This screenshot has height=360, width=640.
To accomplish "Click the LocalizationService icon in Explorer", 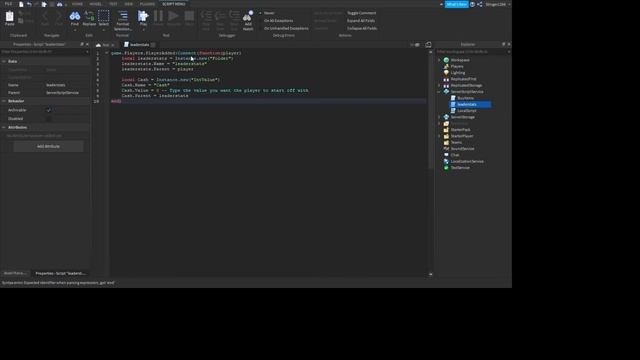I will click(x=446, y=161).
